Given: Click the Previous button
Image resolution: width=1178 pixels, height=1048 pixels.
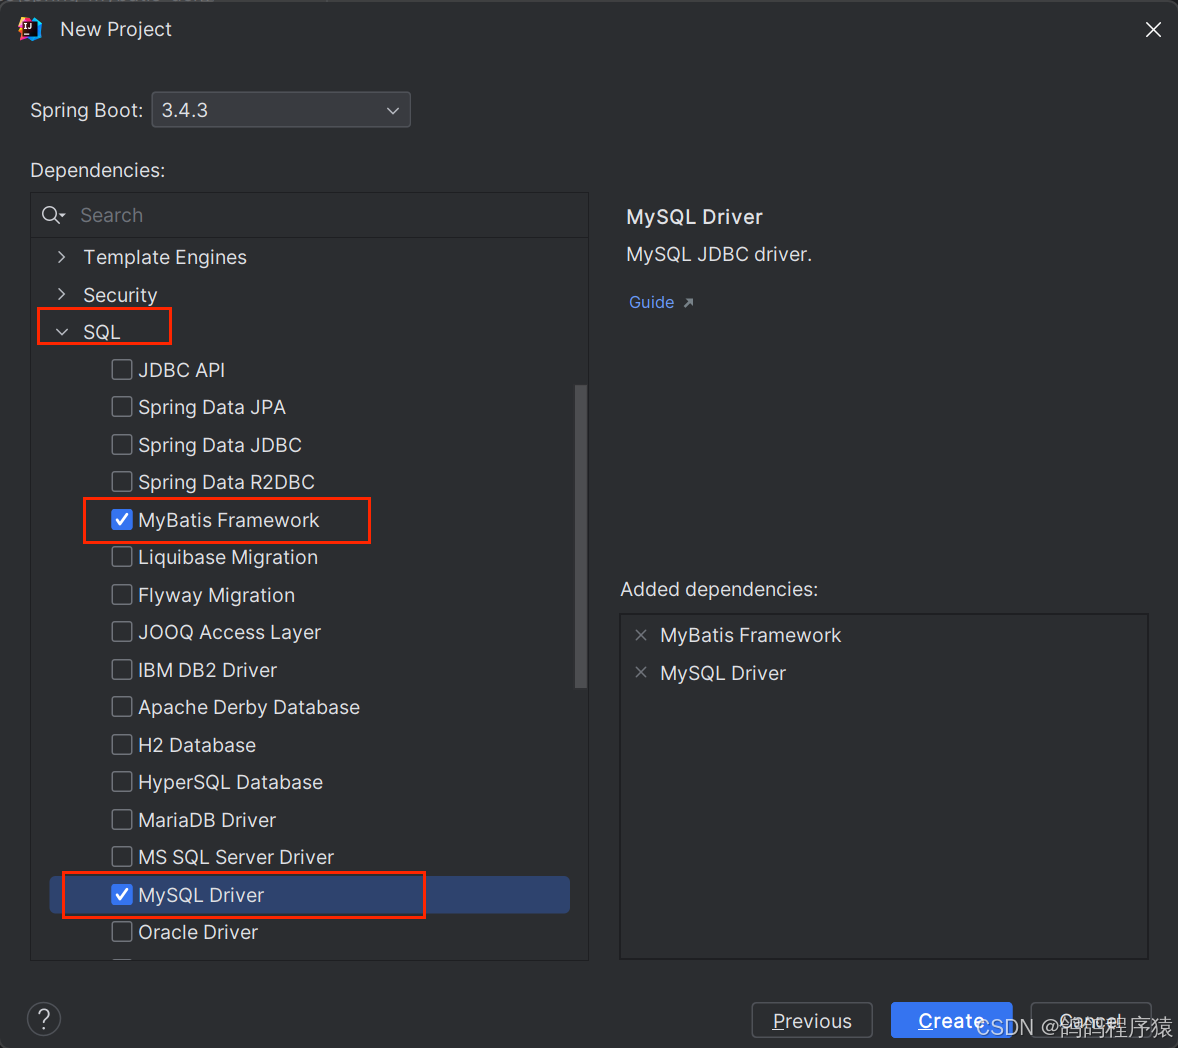Looking at the screenshot, I should [x=812, y=1021].
